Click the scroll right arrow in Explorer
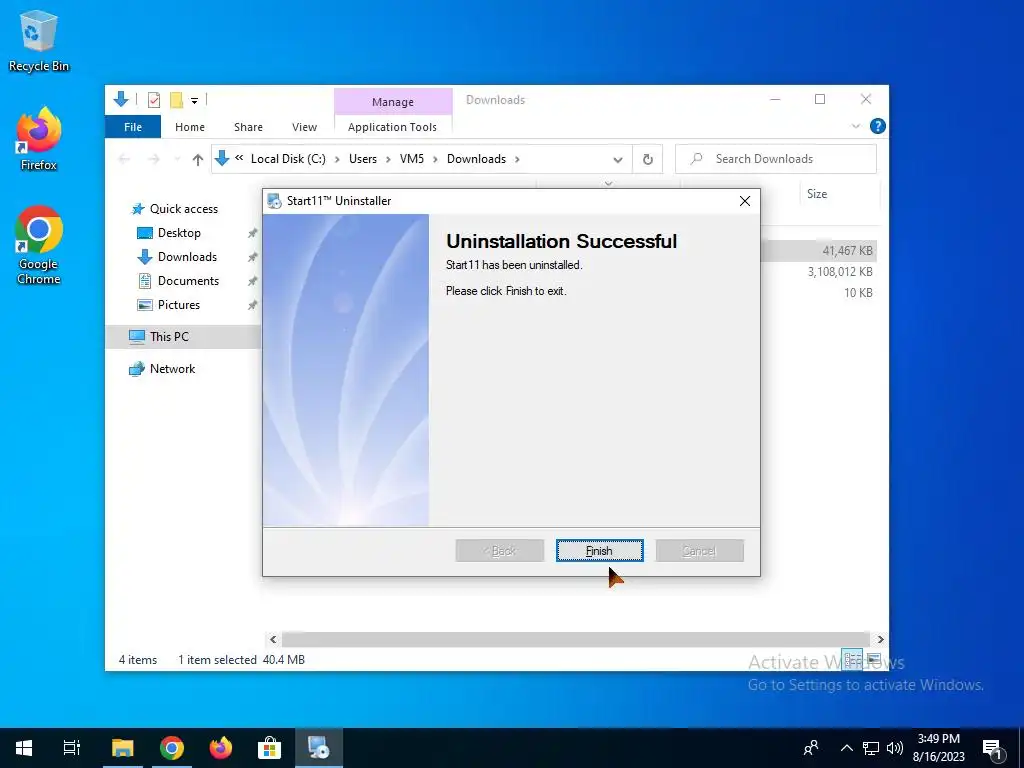Image resolution: width=1024 pixels, height=768 pixels. tap(880, 639)
